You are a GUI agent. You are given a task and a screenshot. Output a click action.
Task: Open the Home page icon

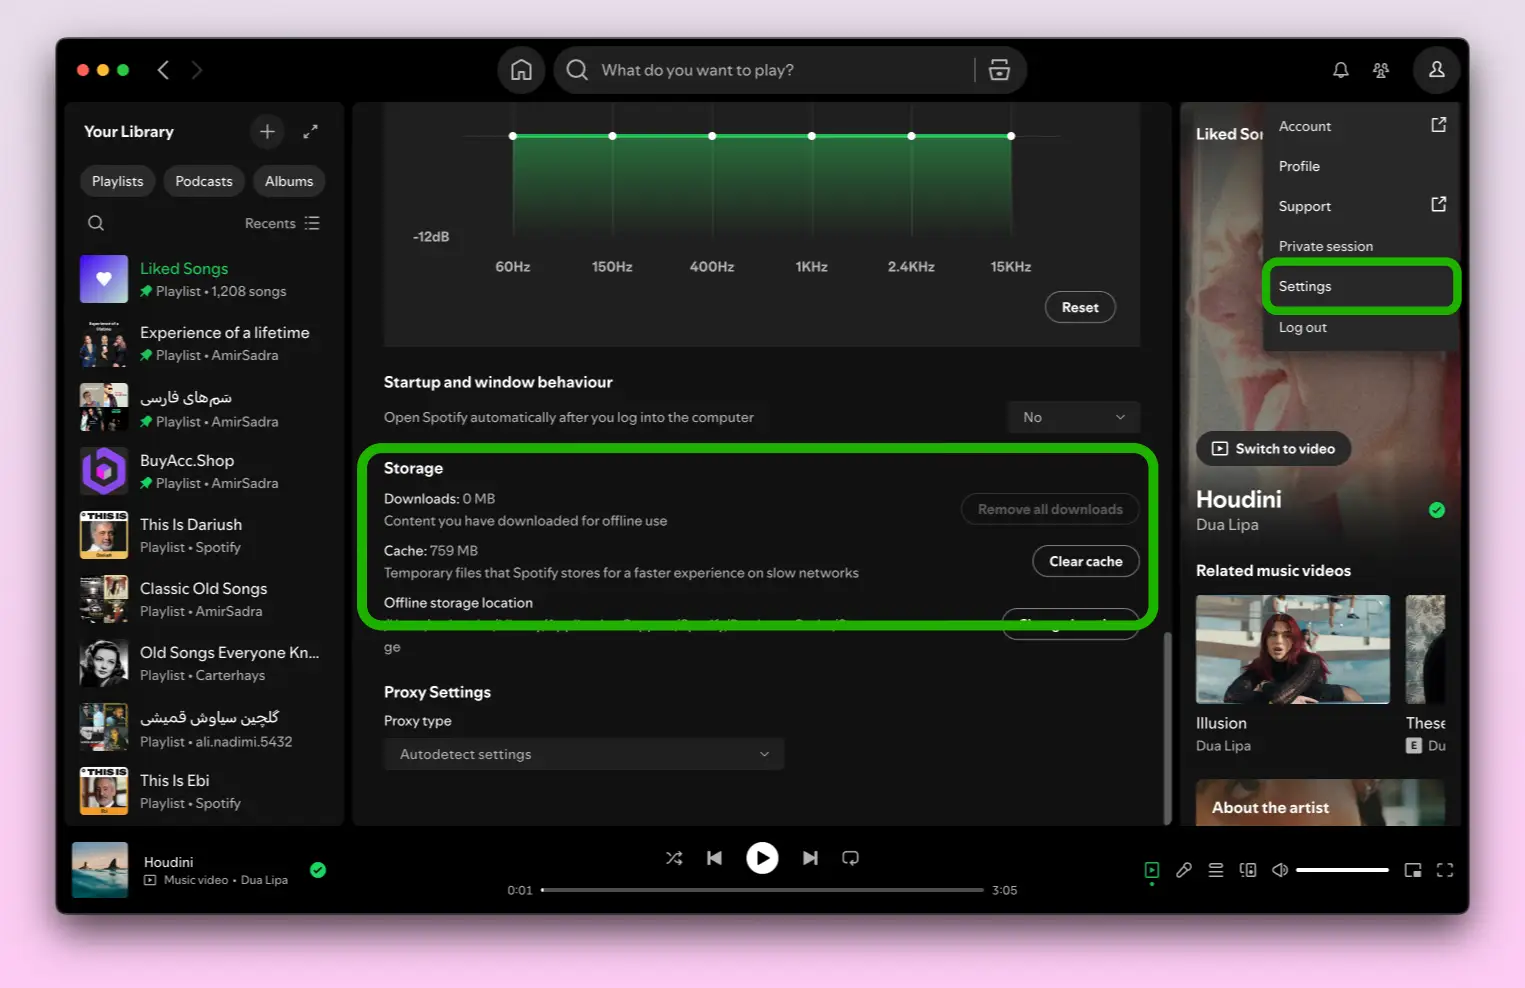point(521,70)
